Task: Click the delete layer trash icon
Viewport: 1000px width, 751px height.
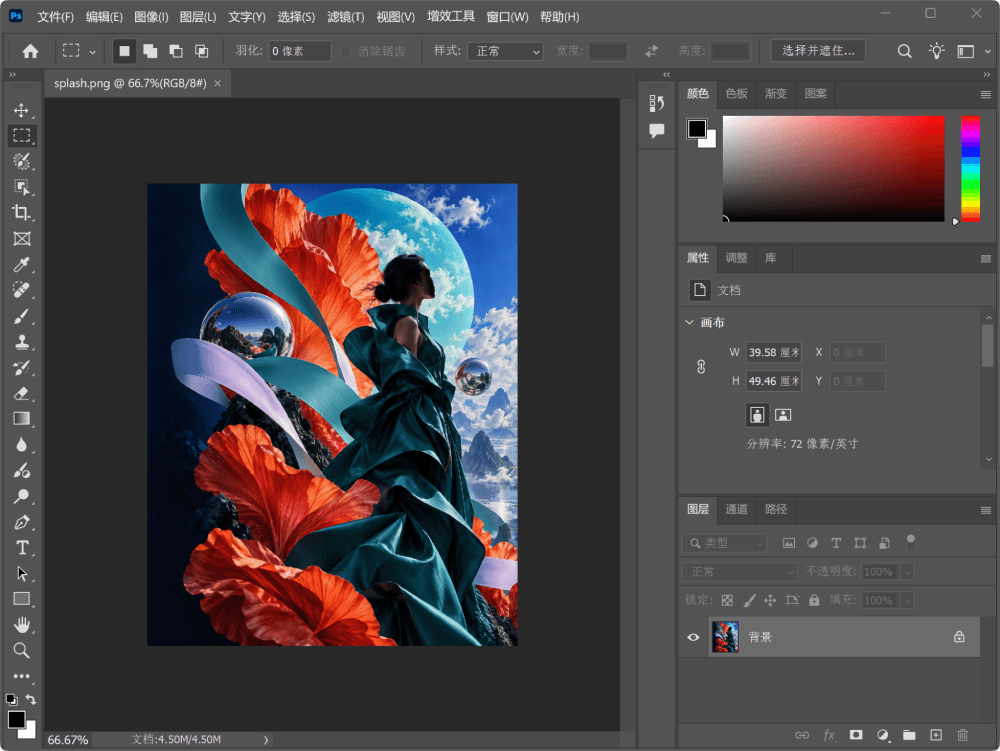Action: (x=962, y=735)
